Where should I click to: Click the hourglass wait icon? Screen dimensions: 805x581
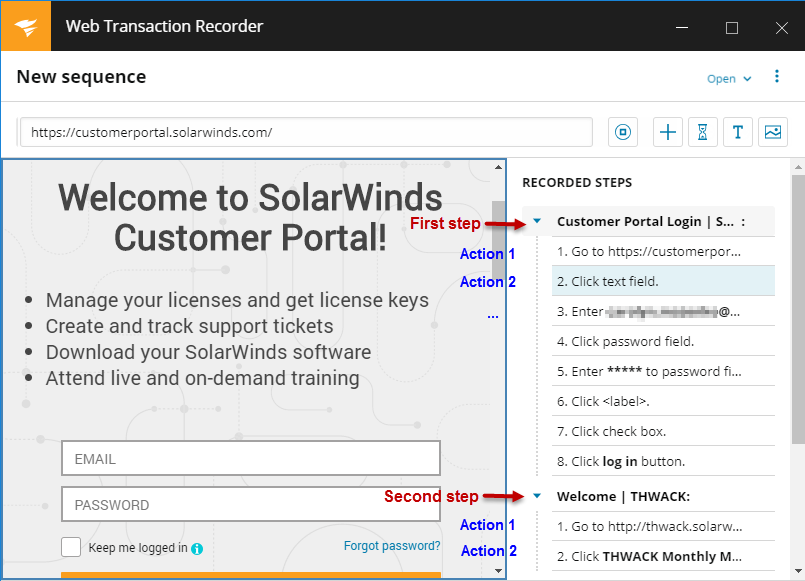(703, 132)
